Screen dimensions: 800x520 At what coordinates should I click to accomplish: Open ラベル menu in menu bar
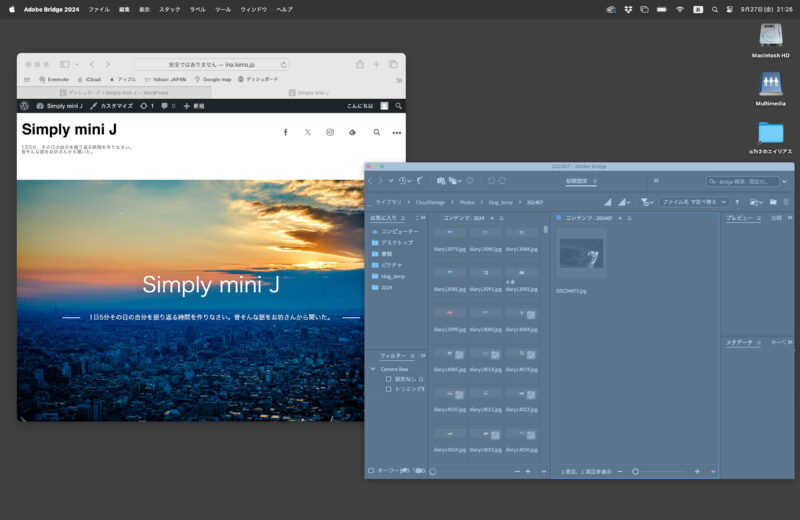click(x=197, y=9)
